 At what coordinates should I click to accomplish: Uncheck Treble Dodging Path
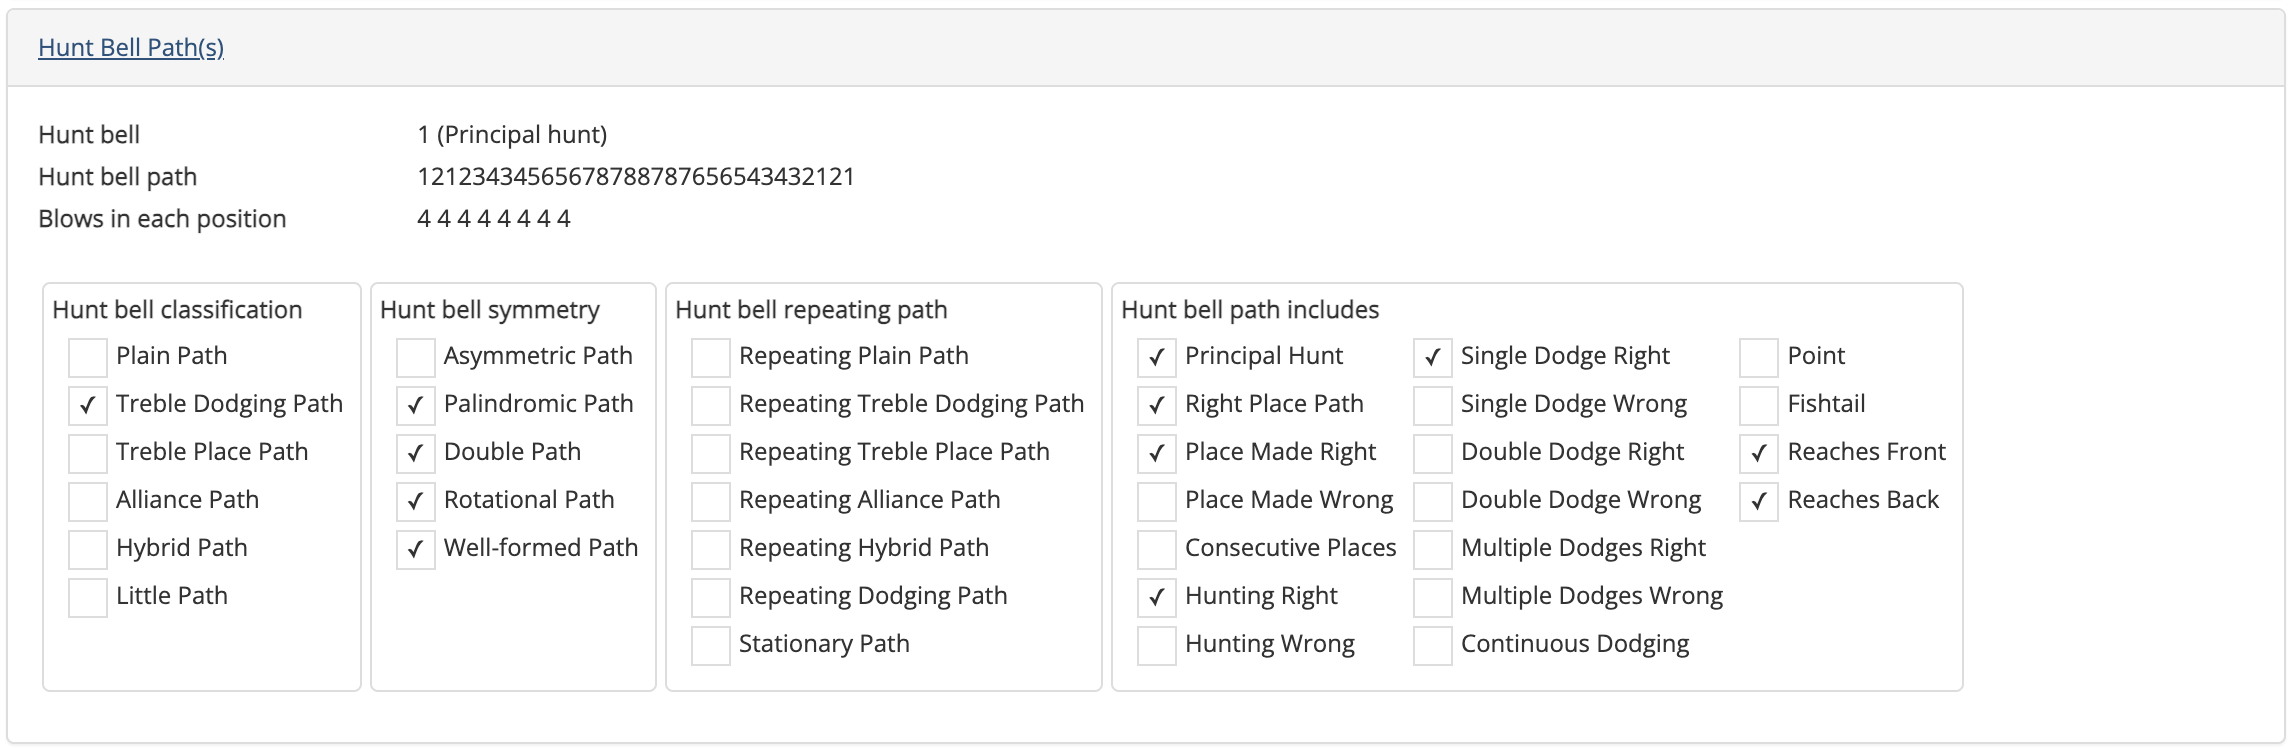coord(86,406)
